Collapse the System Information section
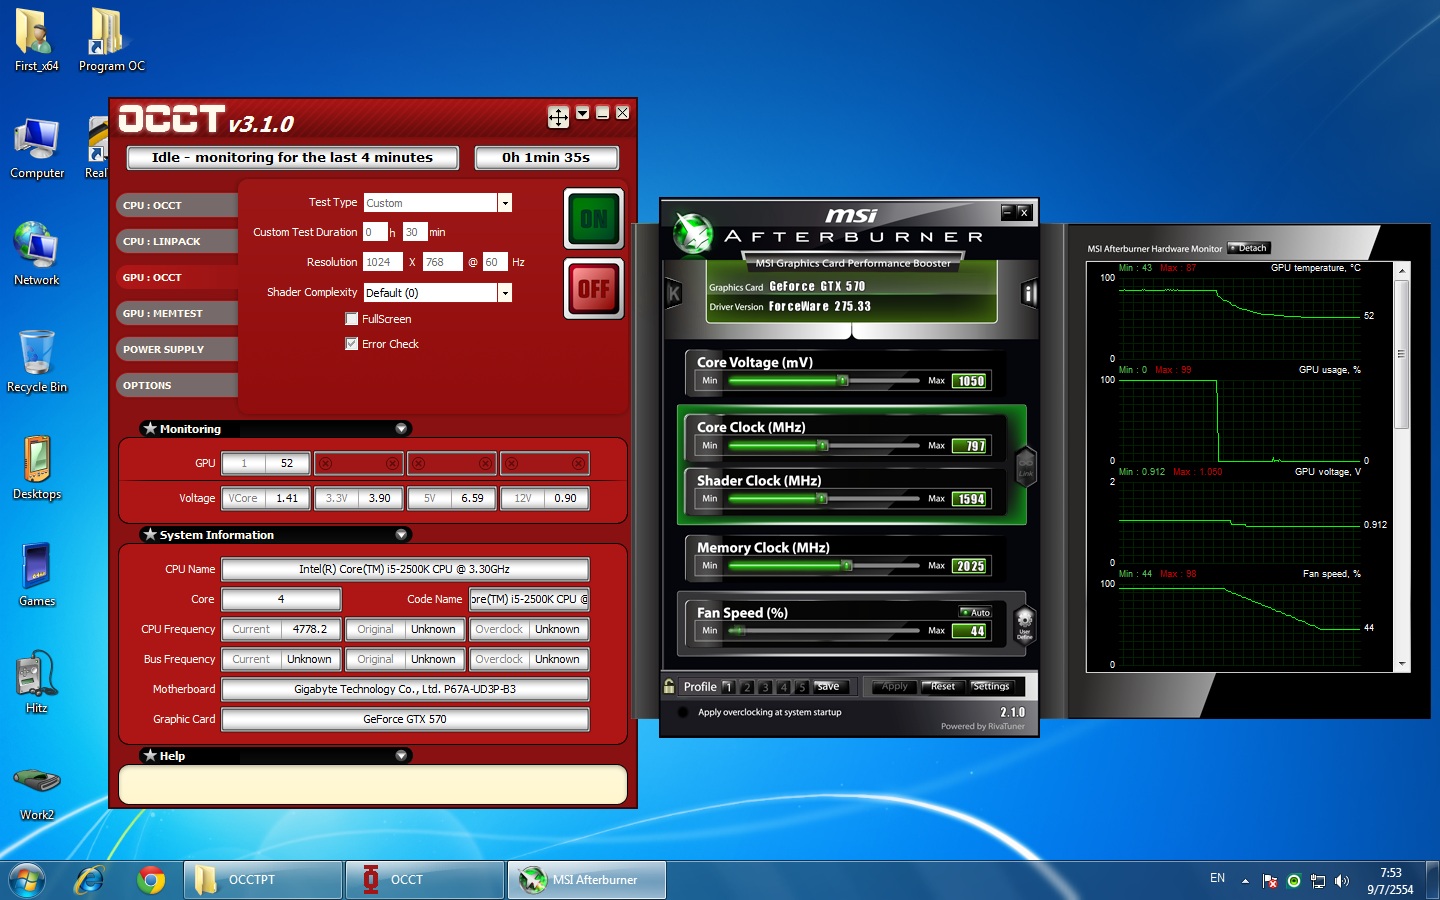This screenshot has width=1440, height=900. [x=401, y=535]
